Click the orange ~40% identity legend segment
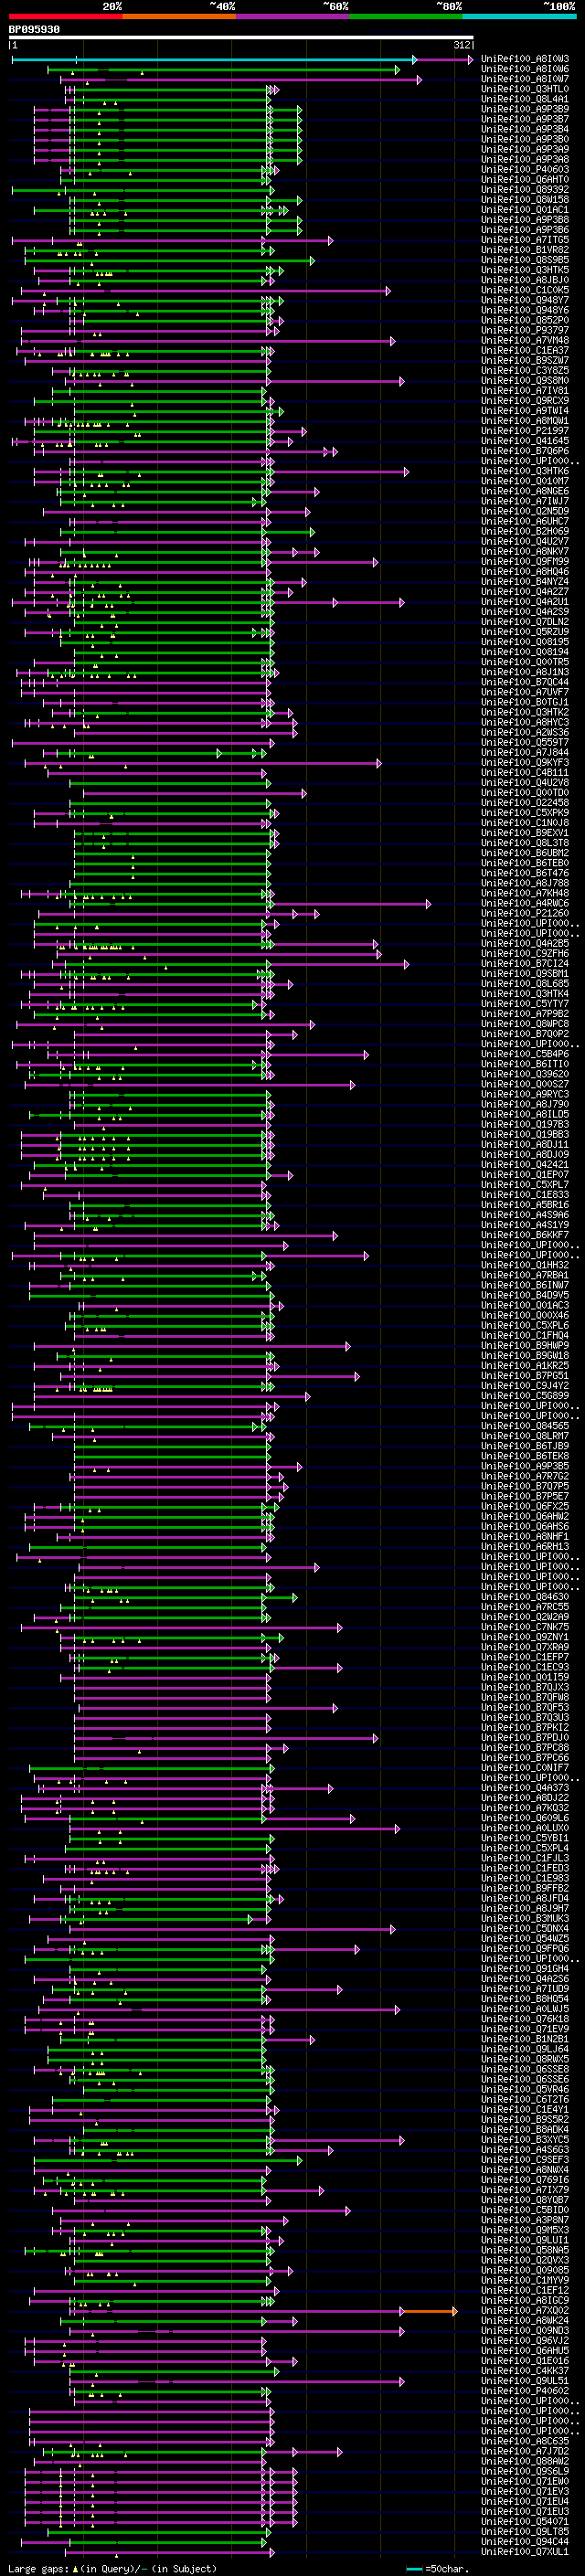Viewport: 585px width, 2576px height. [x=179, y=16]
